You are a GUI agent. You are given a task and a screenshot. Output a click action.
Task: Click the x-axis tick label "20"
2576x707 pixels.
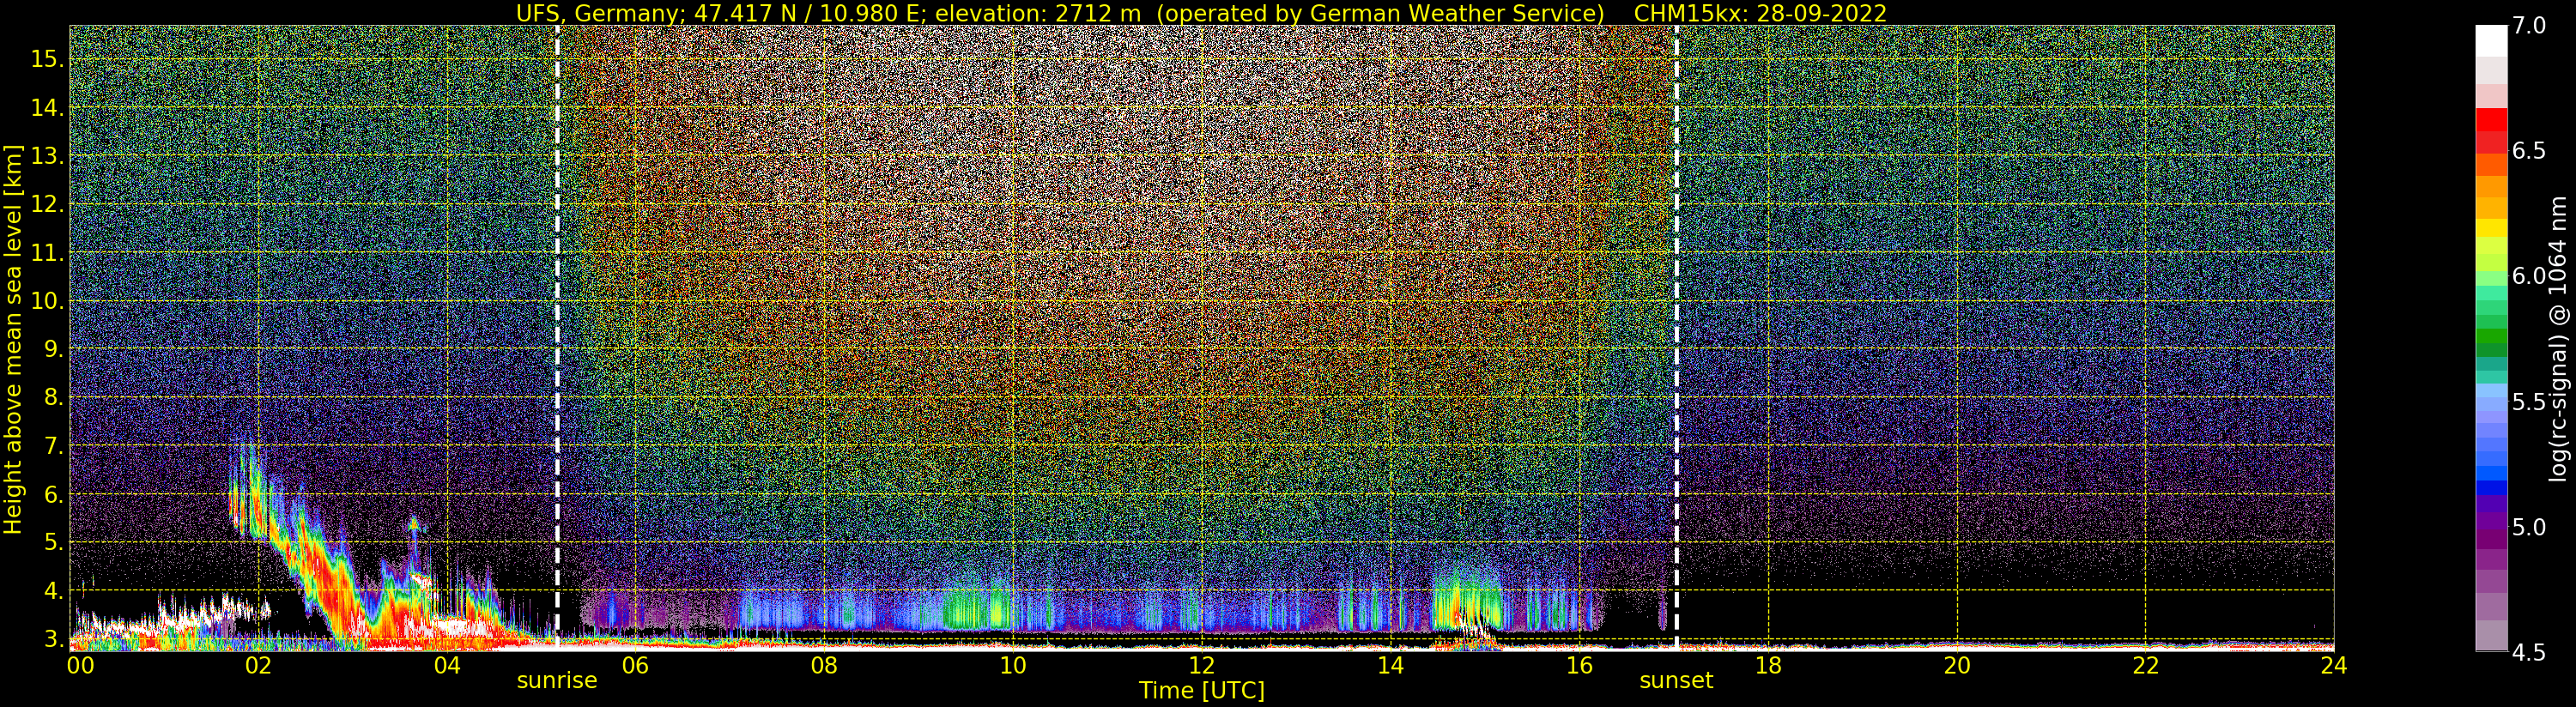coord(1957,666)
